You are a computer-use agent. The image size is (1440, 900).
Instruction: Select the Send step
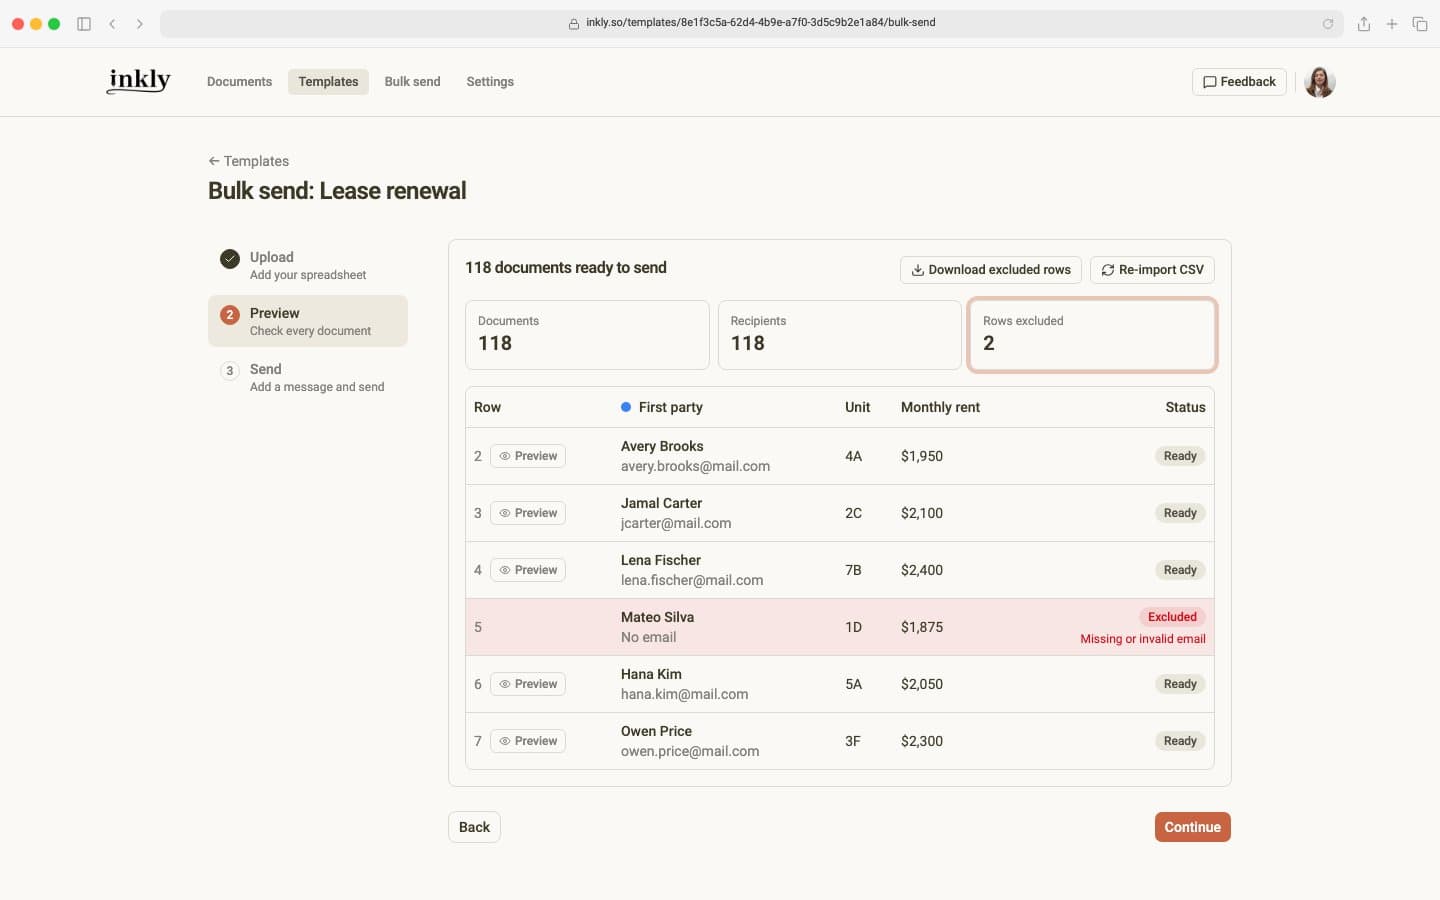coord(308,377)
